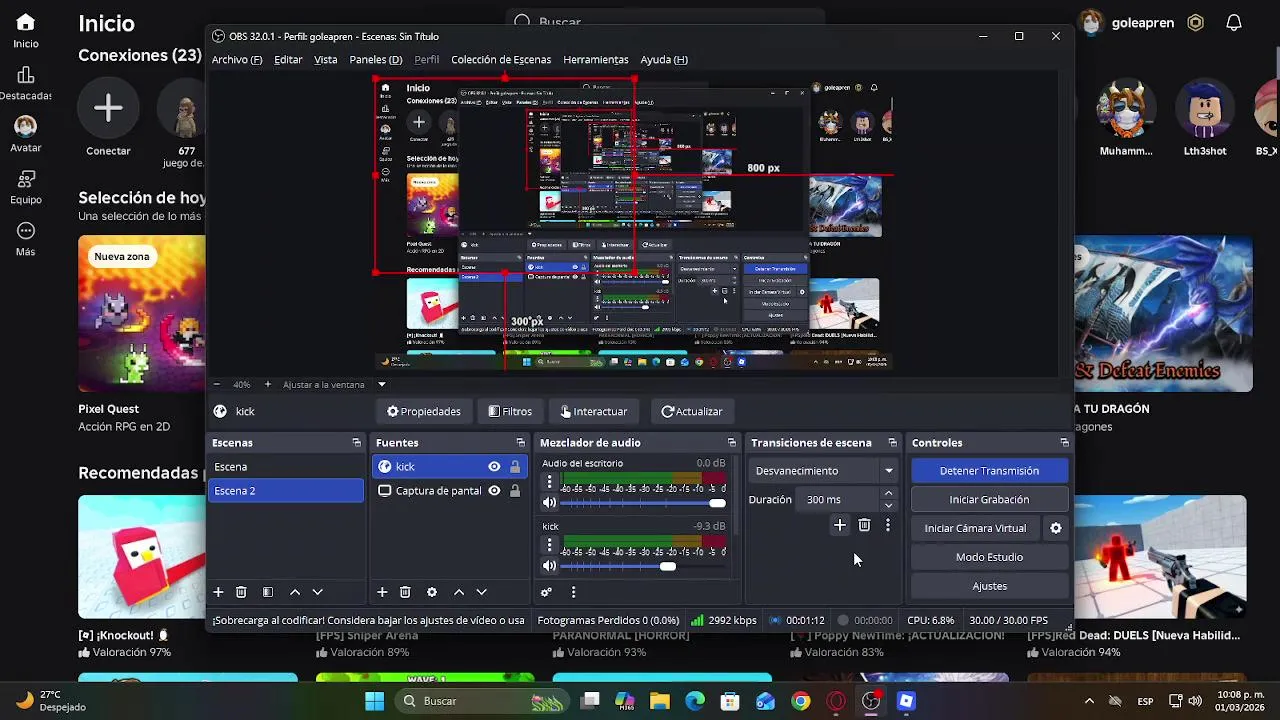The width and height of the screenshot is (1280, 720).
Task: Open transition properties three-dot menu
Action: (x=887, y=525)
